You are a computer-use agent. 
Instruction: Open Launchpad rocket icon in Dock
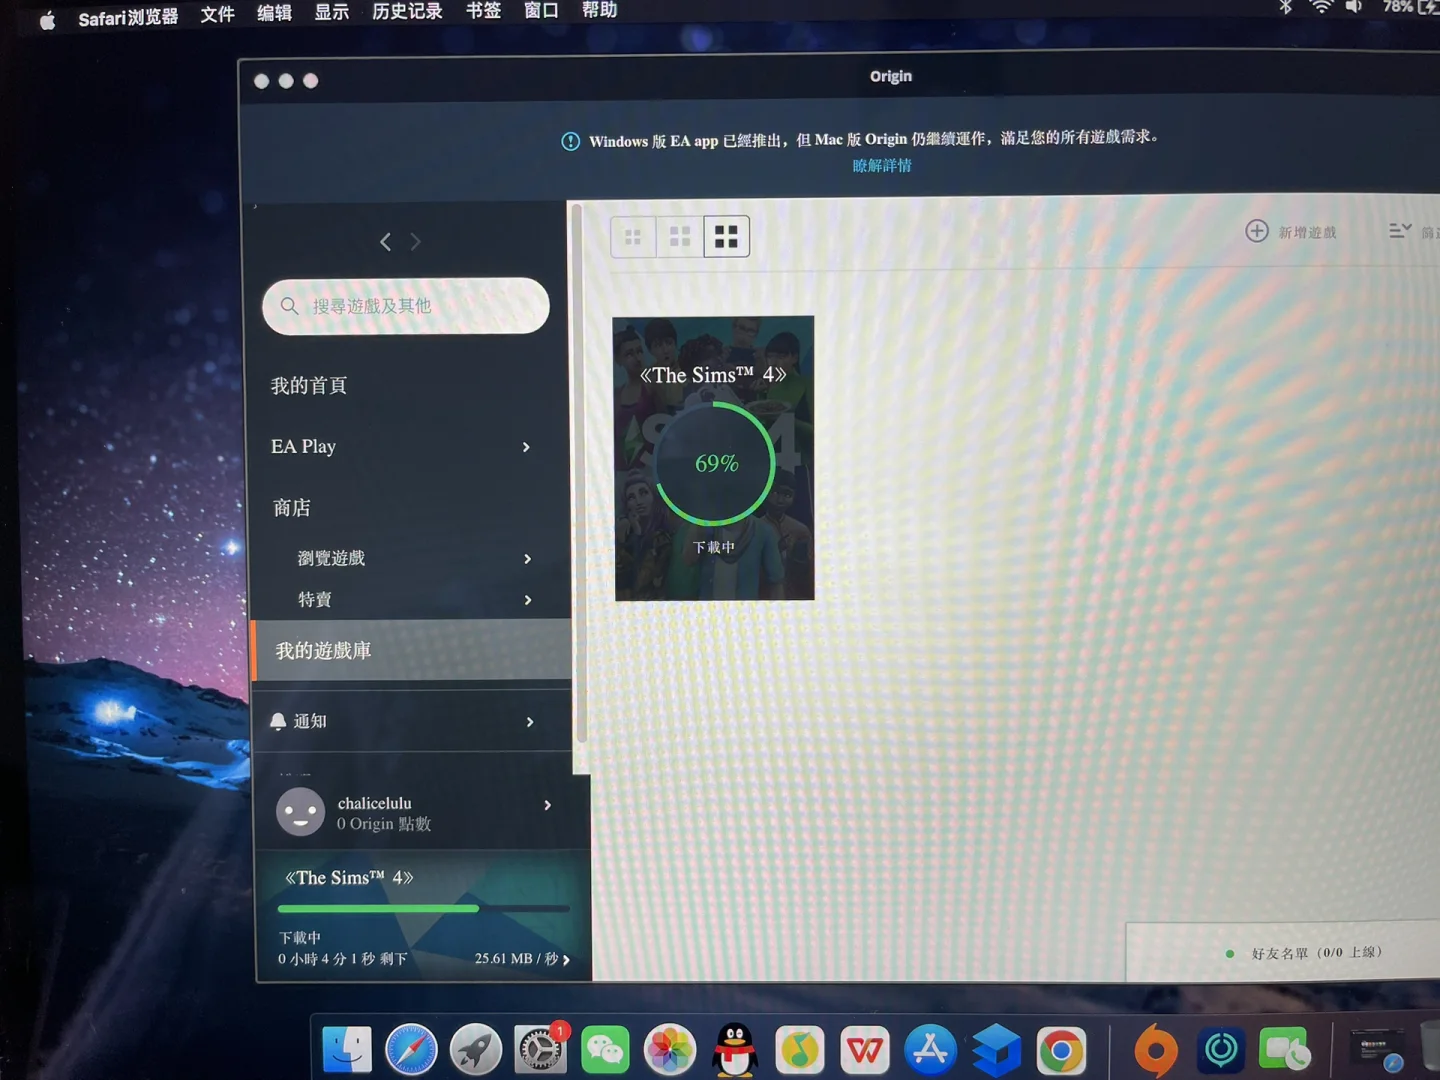(x=476, y=1050)
